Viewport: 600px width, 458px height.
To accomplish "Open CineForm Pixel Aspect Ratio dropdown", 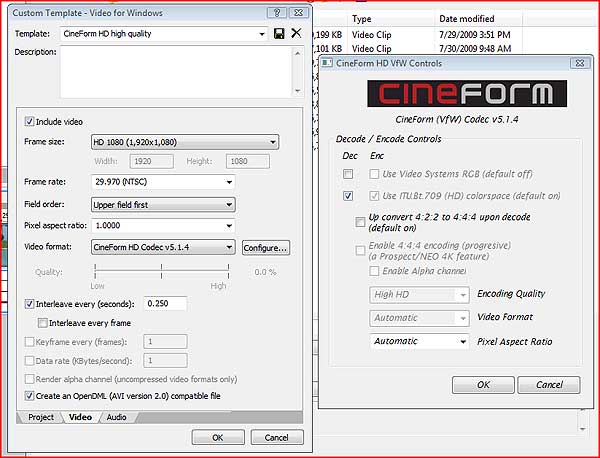I will pyautogui.click(x=463, y=342).
